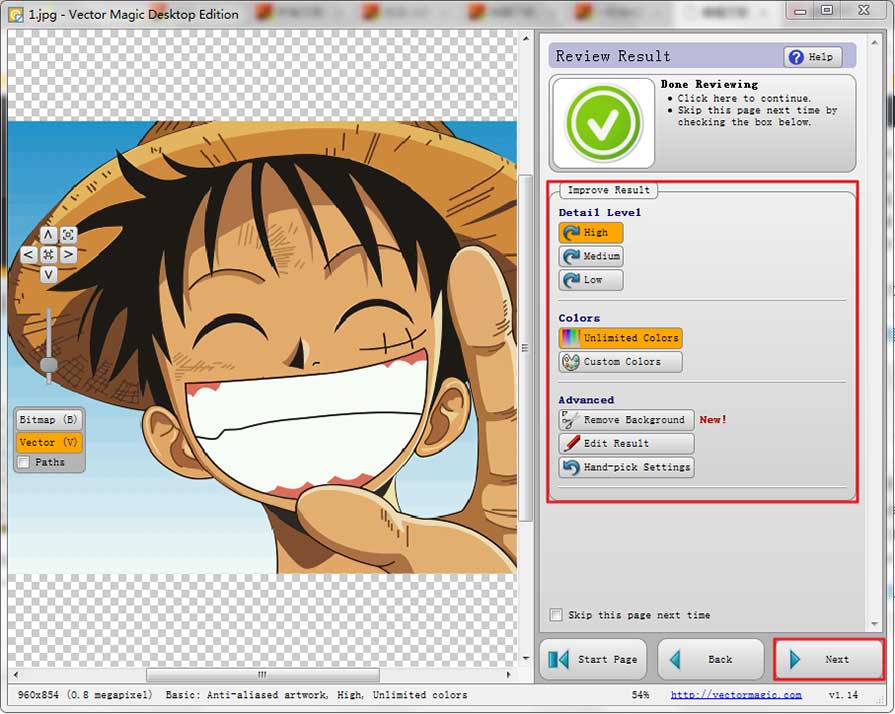
Task: Click the zoom slider handle
Action: coord(48,366)
